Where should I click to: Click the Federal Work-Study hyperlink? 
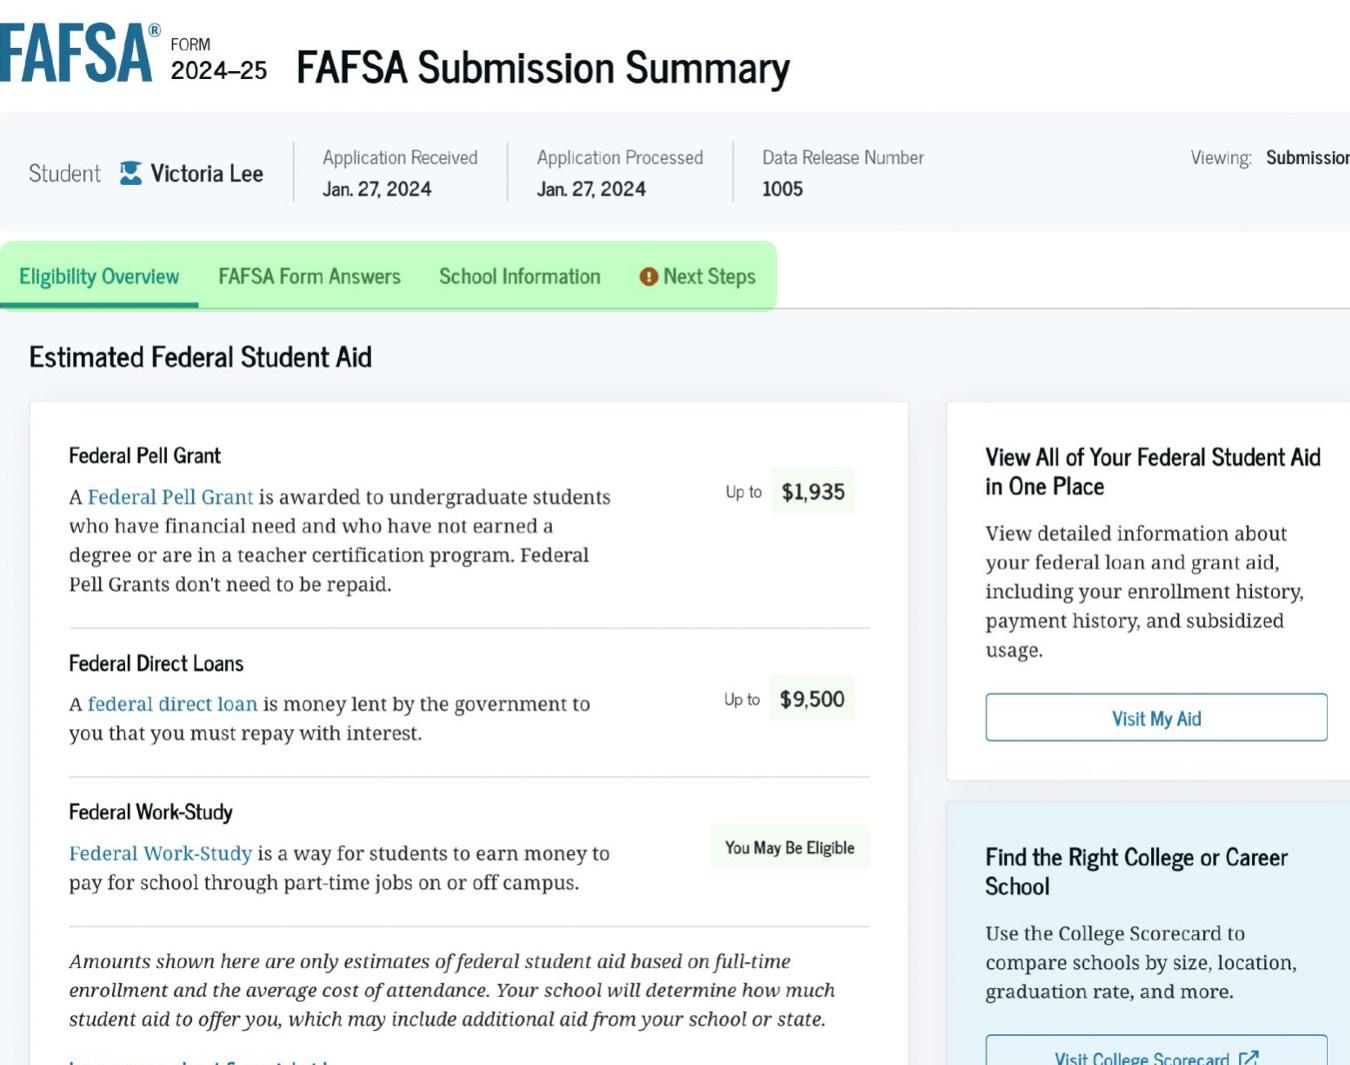pyautogui.click(x=160, y=853)
